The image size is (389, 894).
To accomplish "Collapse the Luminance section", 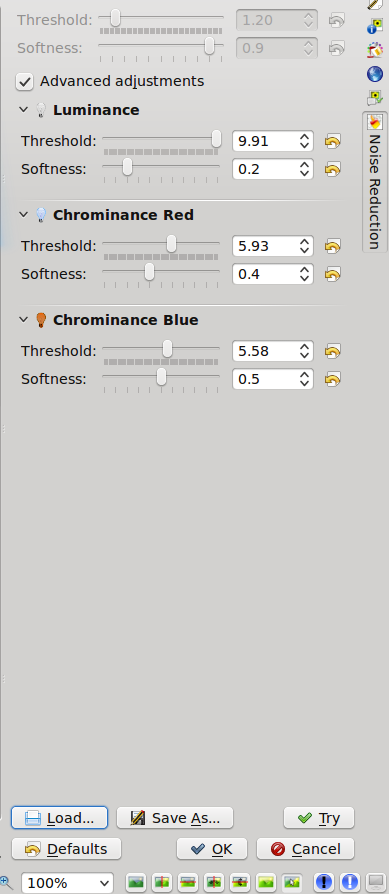I will coord(23,109).
